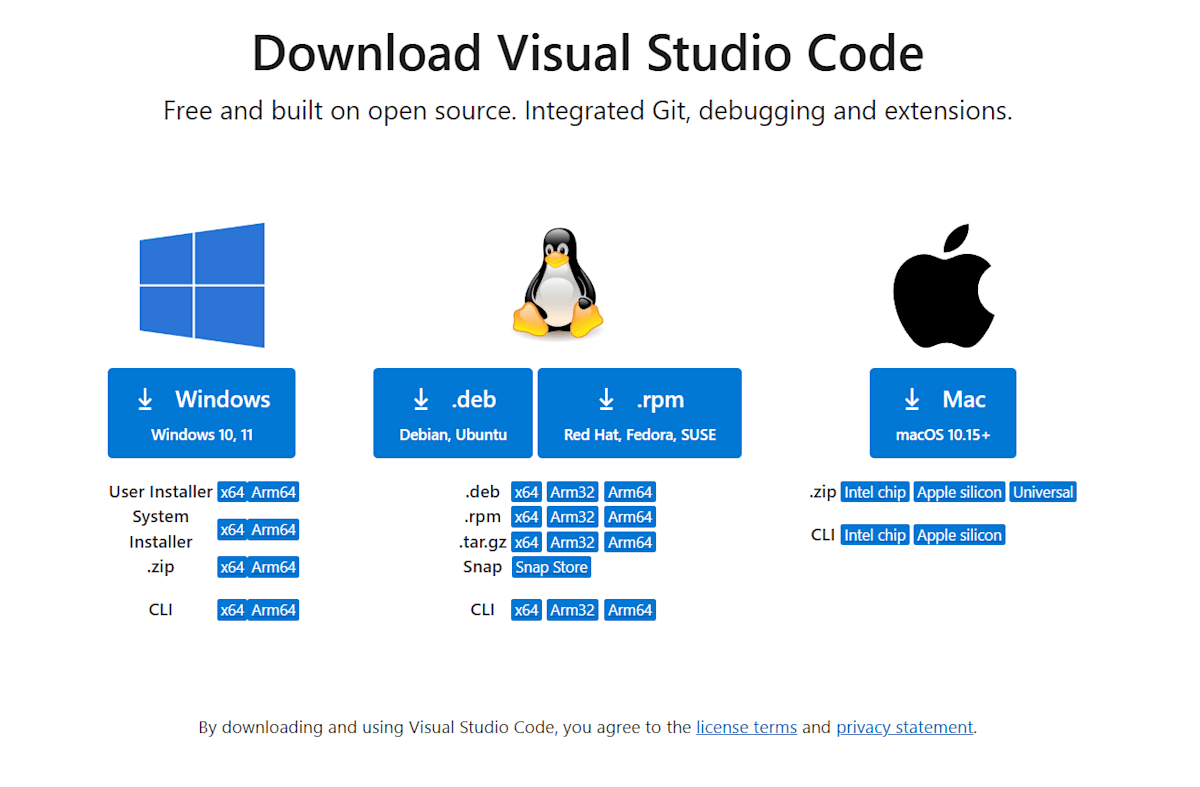
Task: Get Windows User Installer x64
Action: tap(232, 492)
